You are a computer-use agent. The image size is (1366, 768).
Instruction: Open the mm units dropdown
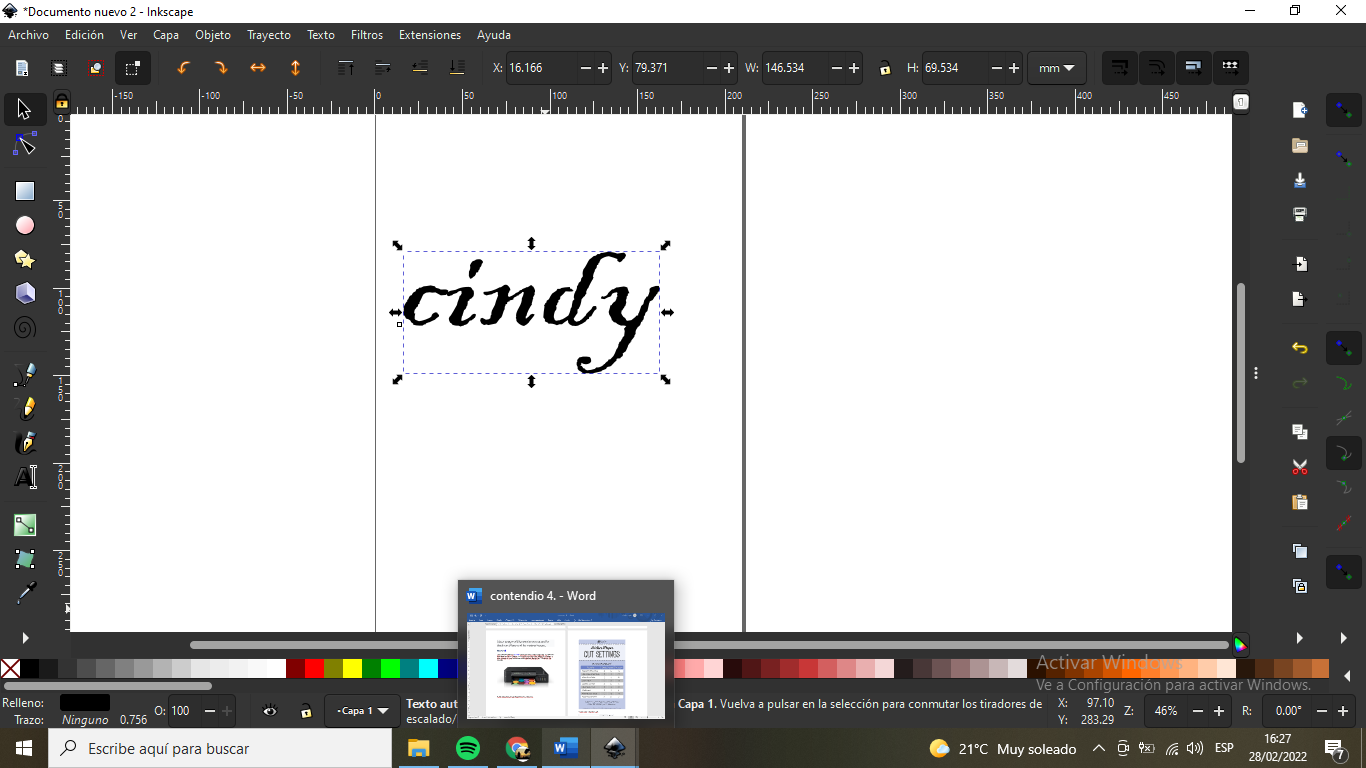[1057, 68]
